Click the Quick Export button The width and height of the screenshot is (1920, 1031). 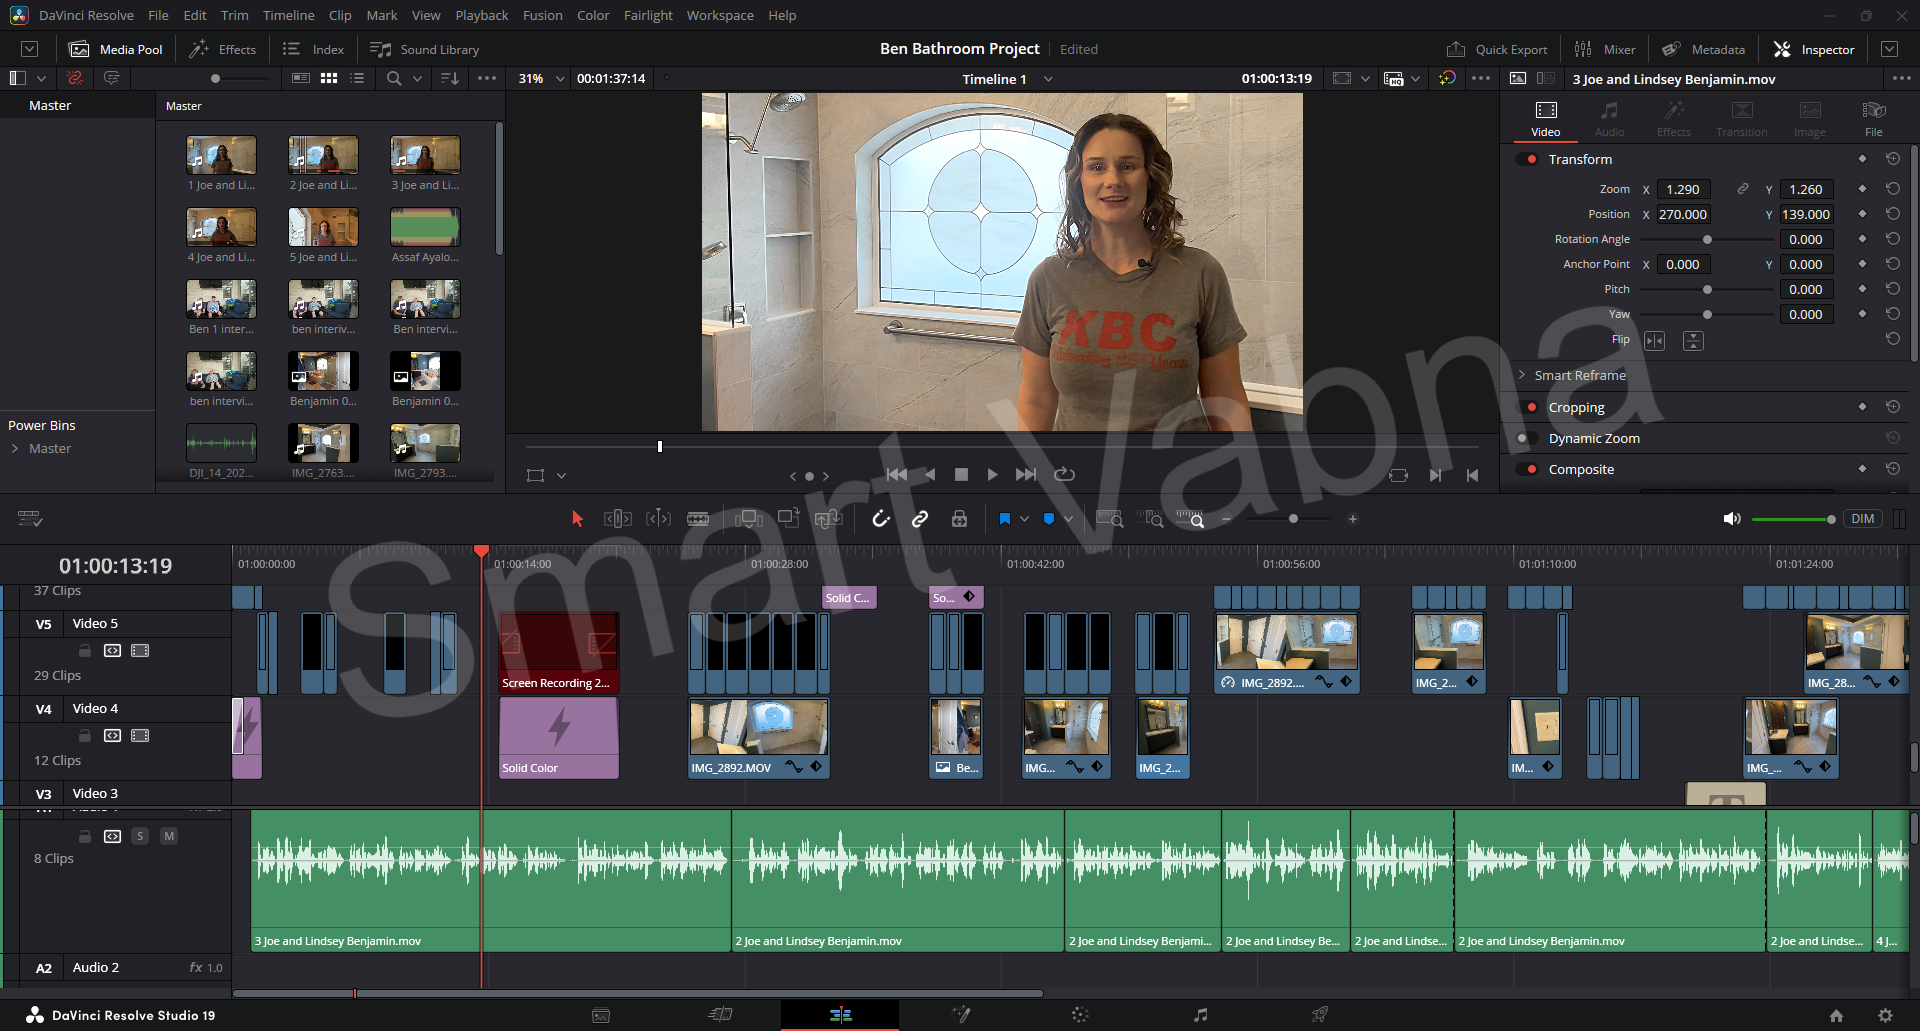pyautogui.click(x=1497, y=49)
